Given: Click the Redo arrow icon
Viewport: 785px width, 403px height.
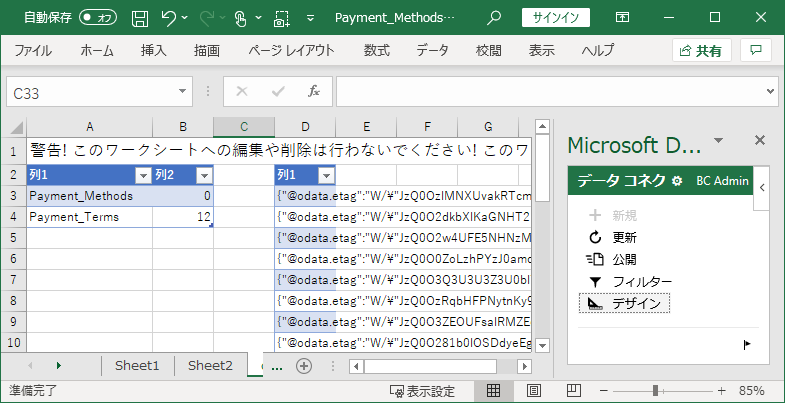Looking at the screenshot, I should (207, 19).
